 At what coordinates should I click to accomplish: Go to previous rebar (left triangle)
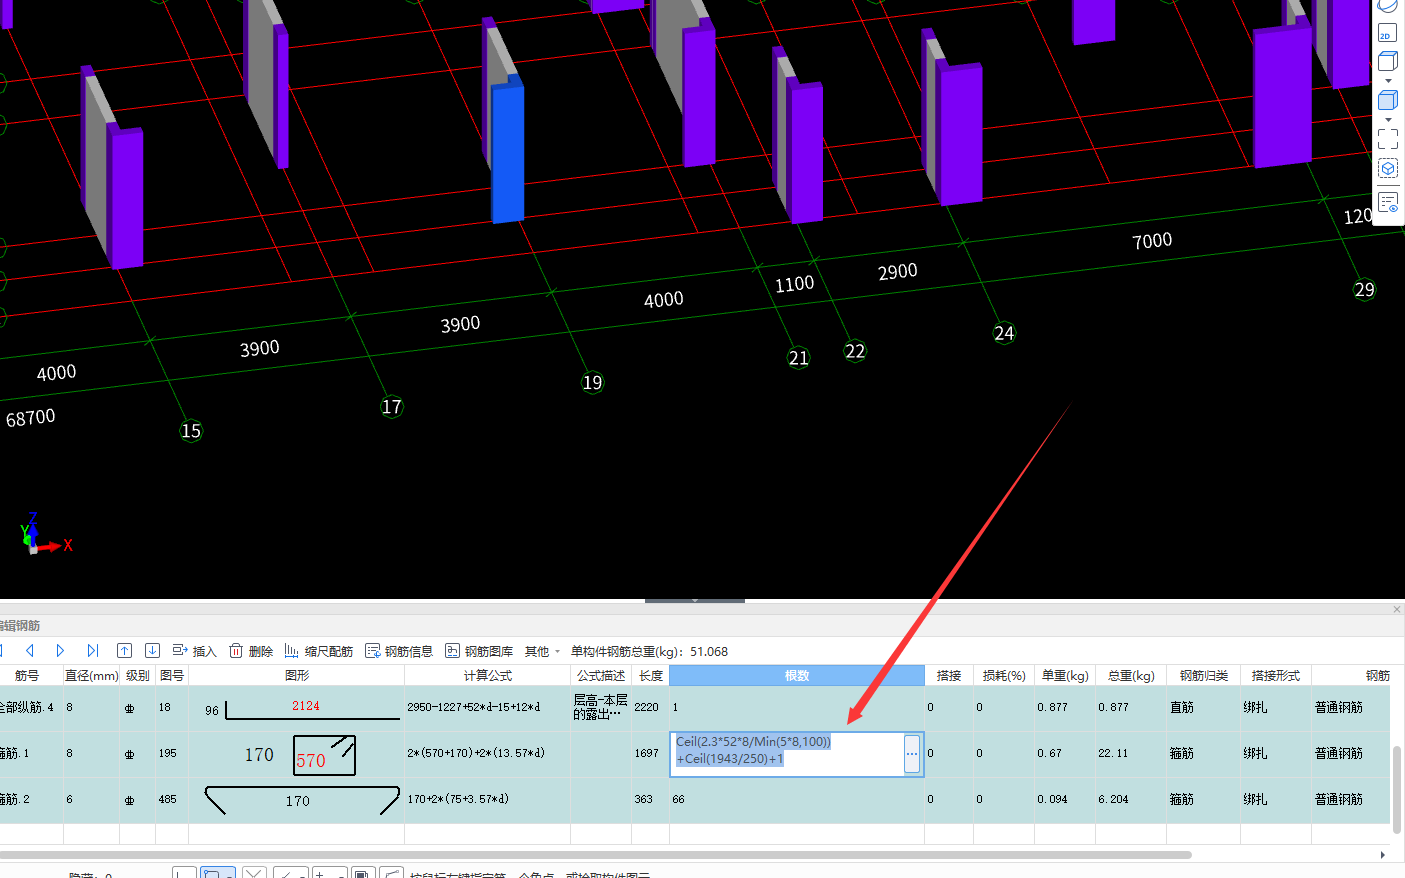30,651
